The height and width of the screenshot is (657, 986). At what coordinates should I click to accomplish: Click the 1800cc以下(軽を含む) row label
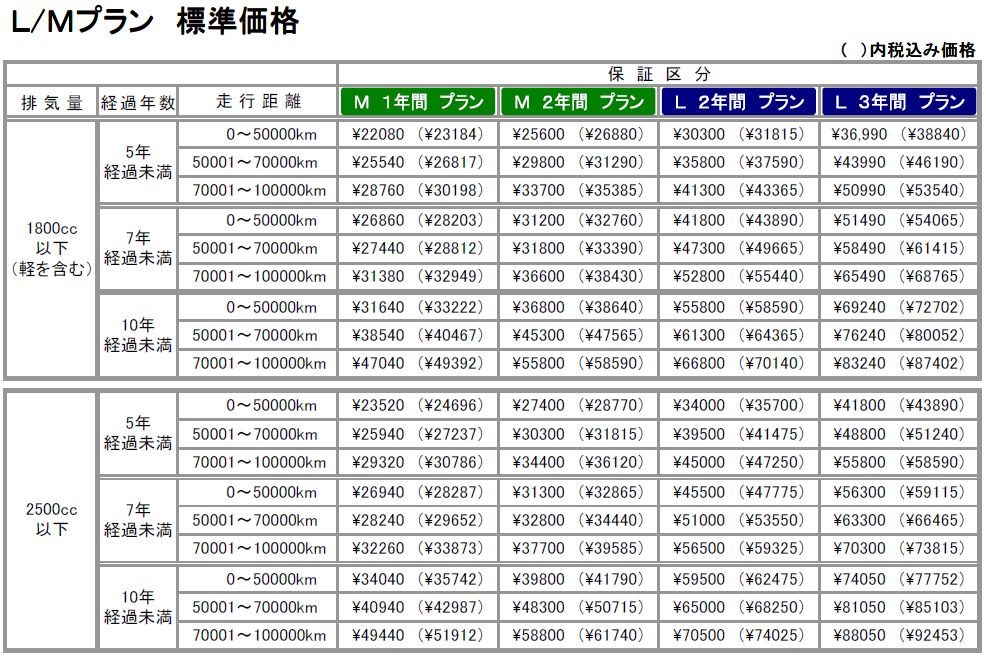point(52,248)
